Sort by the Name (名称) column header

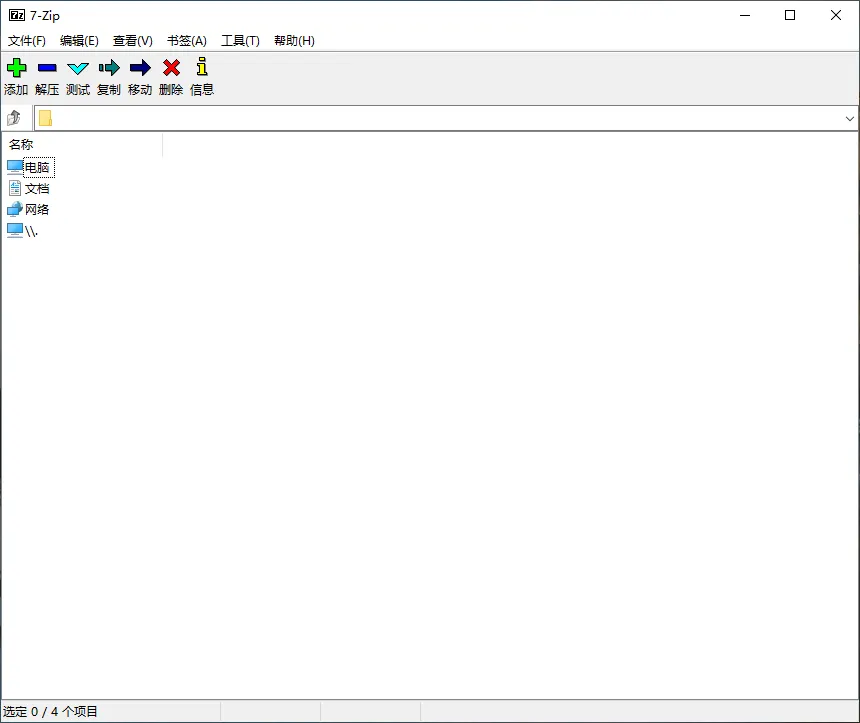click(x=82, y=145)
